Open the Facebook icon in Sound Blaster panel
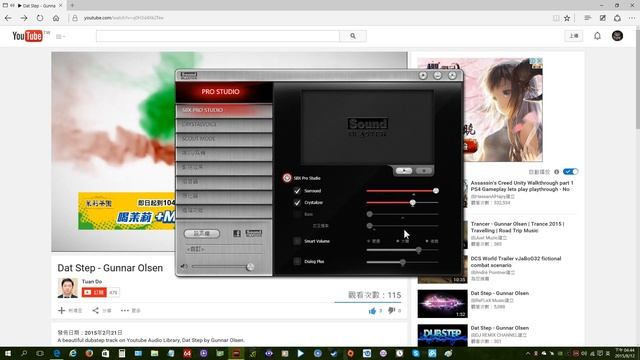This screenshot has height=360, width=640. tap(237, 233)
